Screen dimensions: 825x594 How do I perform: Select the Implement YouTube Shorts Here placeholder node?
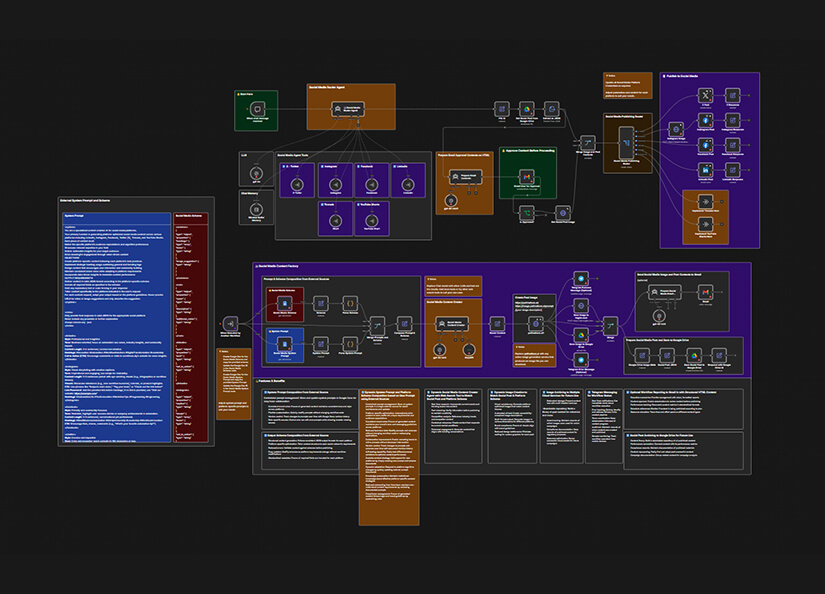[x=706, y=225]
